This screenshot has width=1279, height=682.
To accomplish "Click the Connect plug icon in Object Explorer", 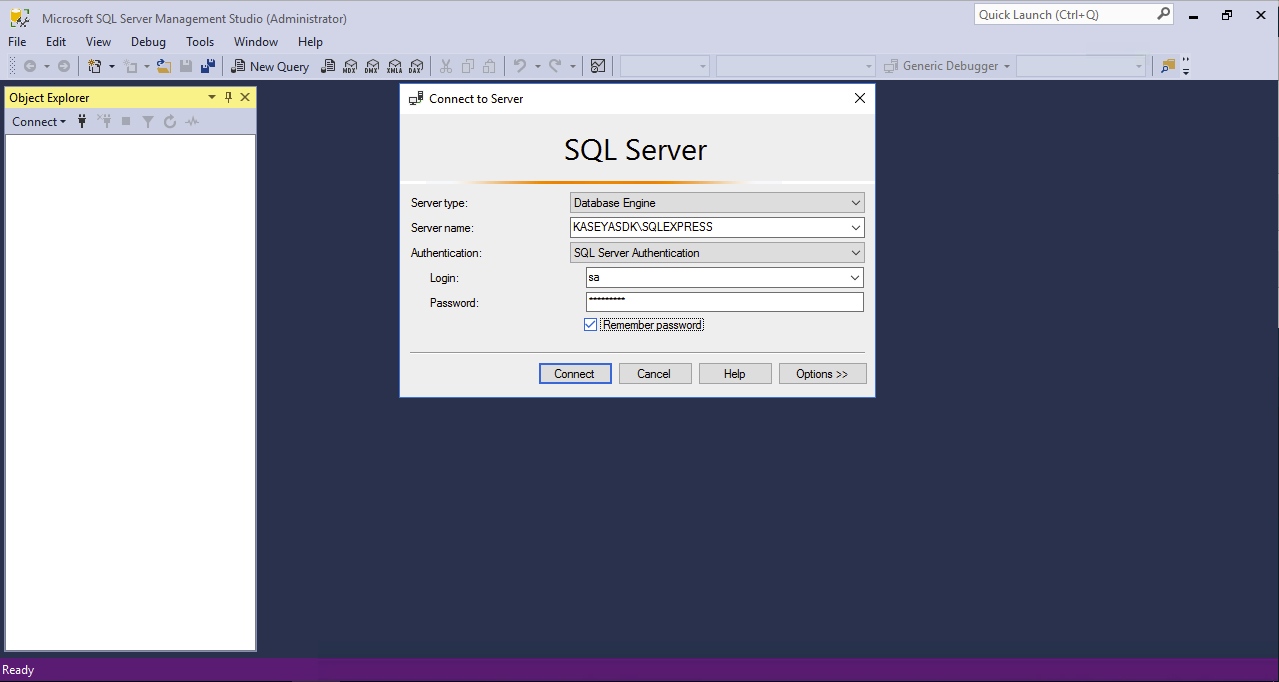I will tap(82, 122).
